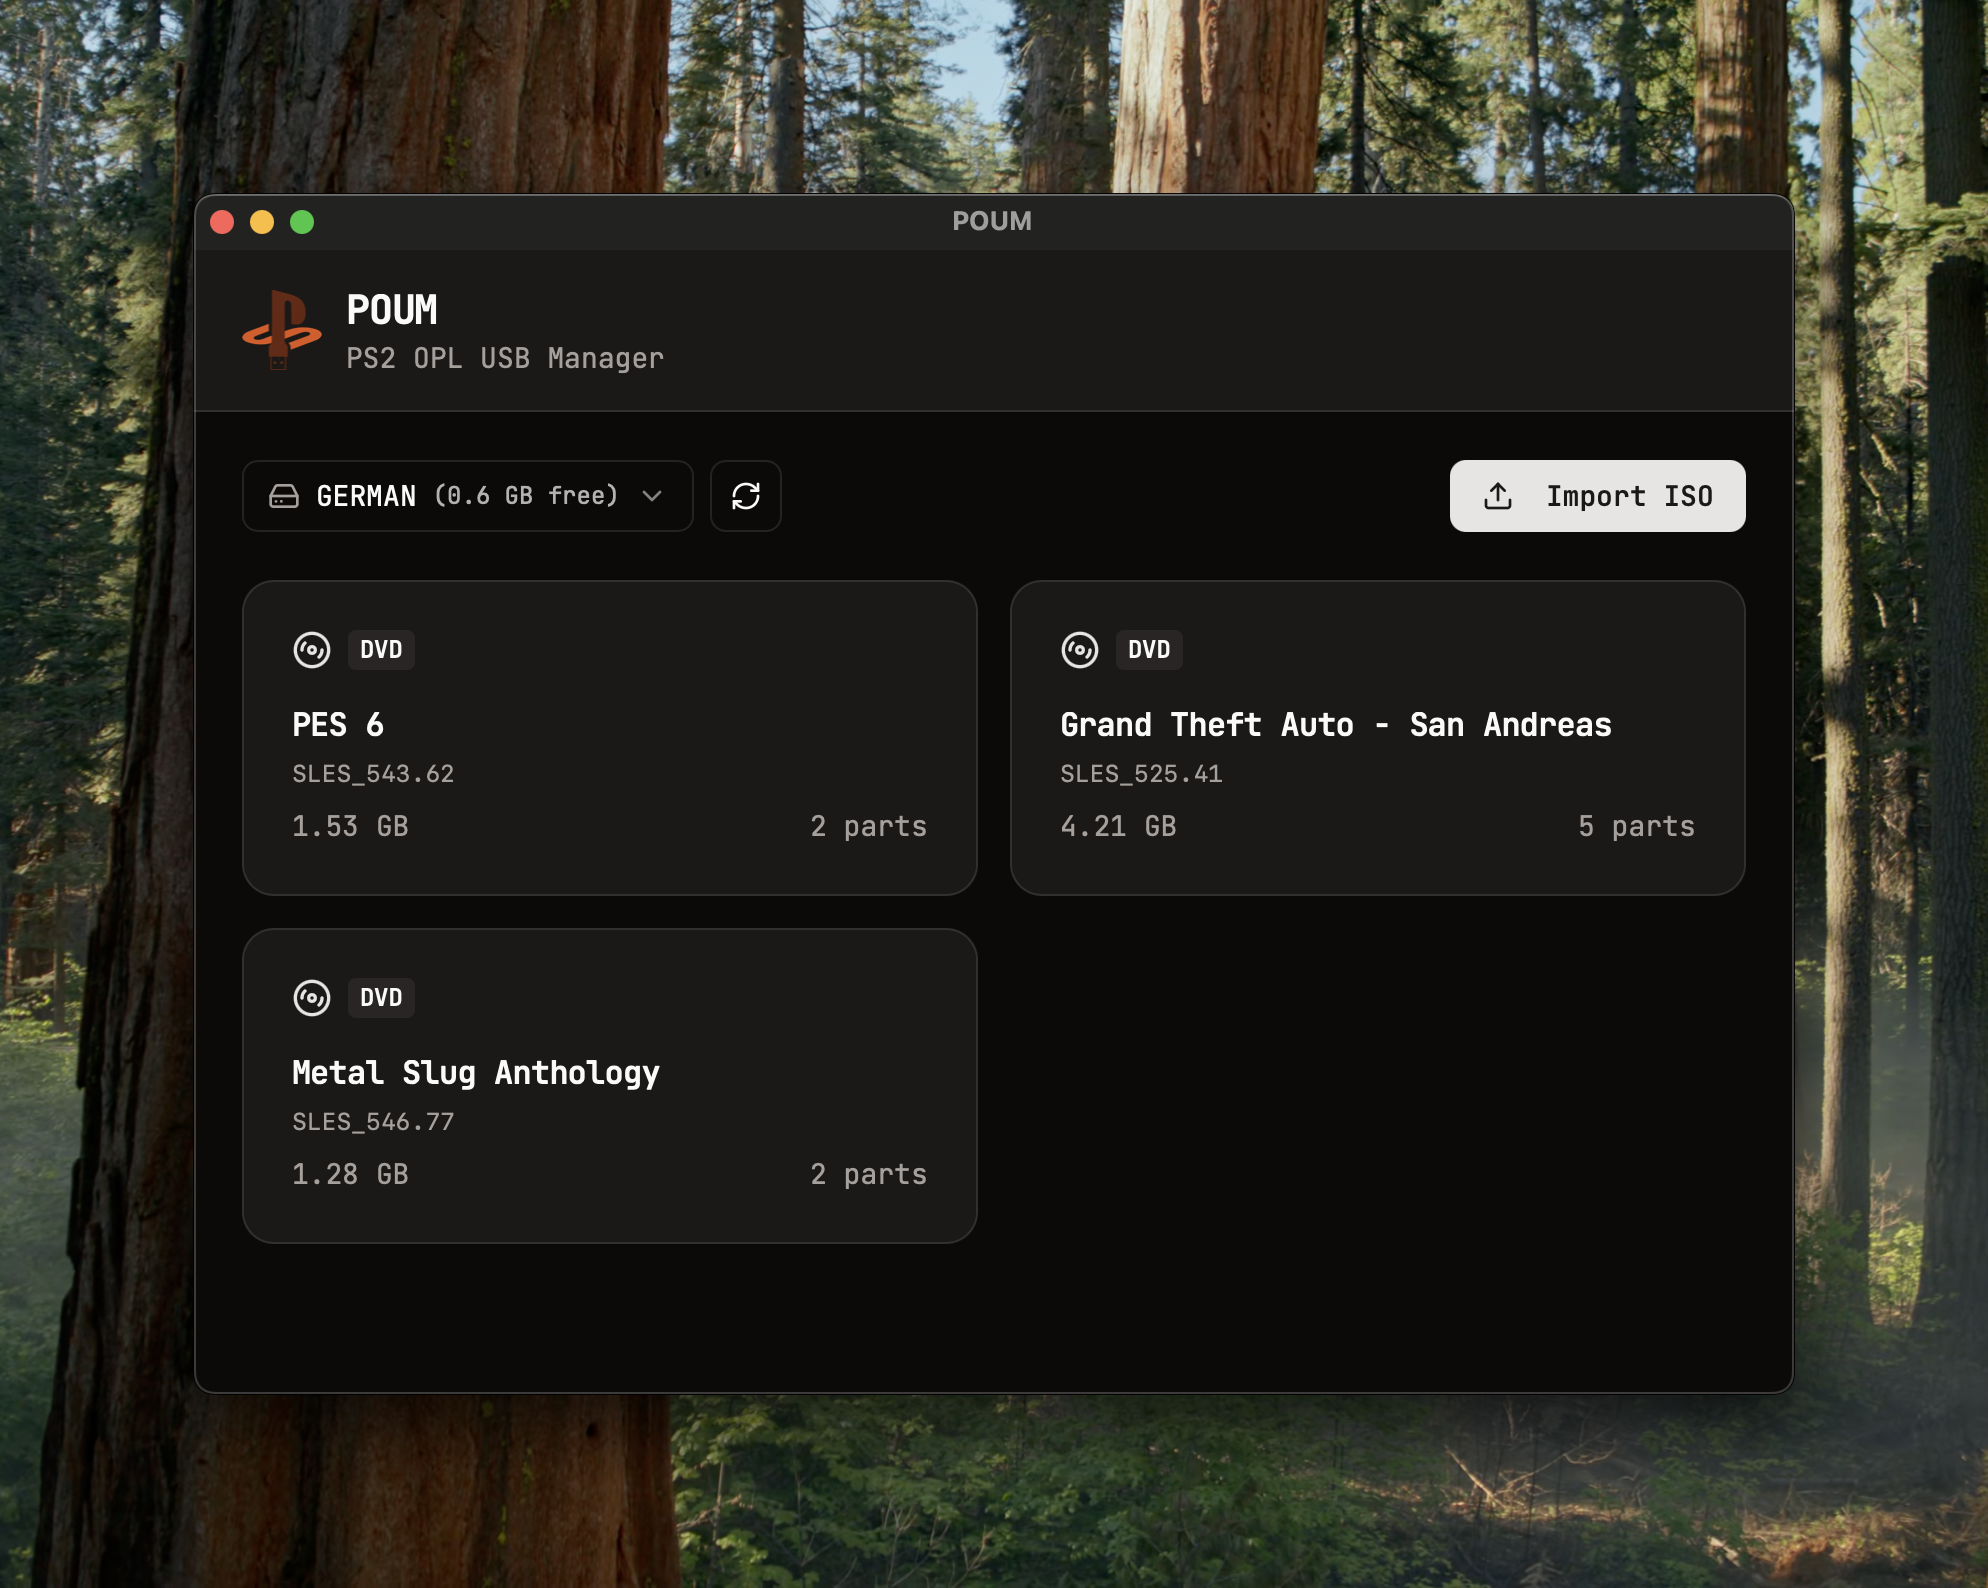Expand the drive list using the chevron arrow
1988x1588 pixels.
(652, 496)
